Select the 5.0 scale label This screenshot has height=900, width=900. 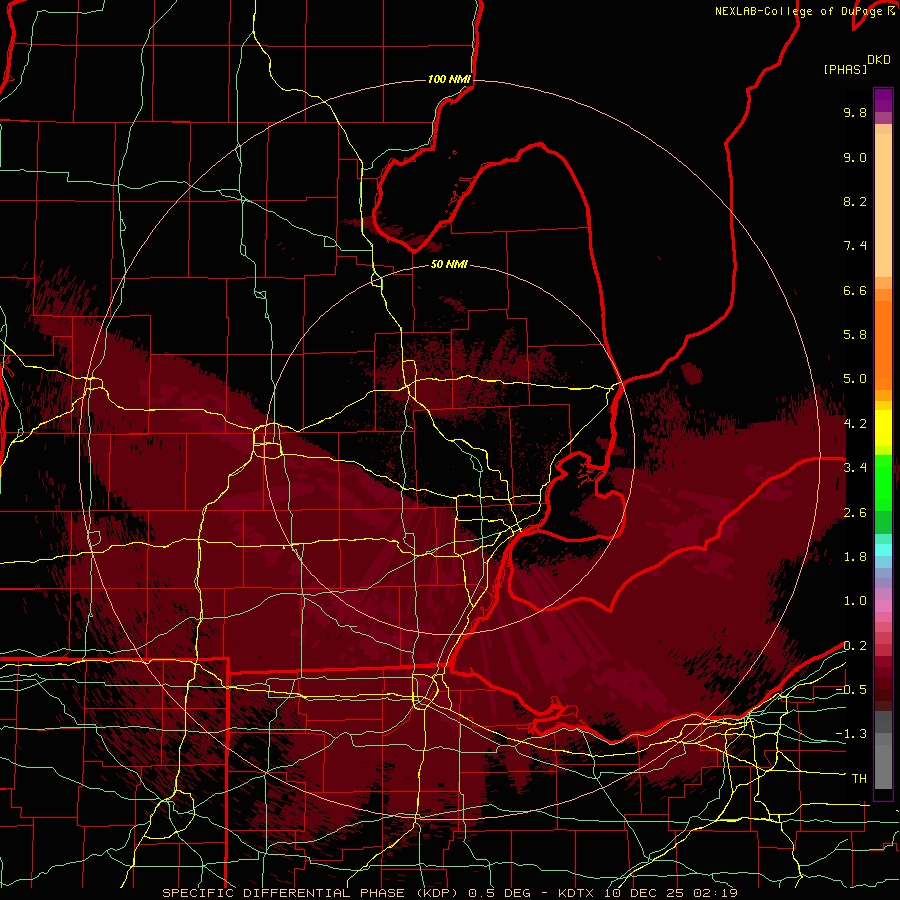[x=855, y=379]
